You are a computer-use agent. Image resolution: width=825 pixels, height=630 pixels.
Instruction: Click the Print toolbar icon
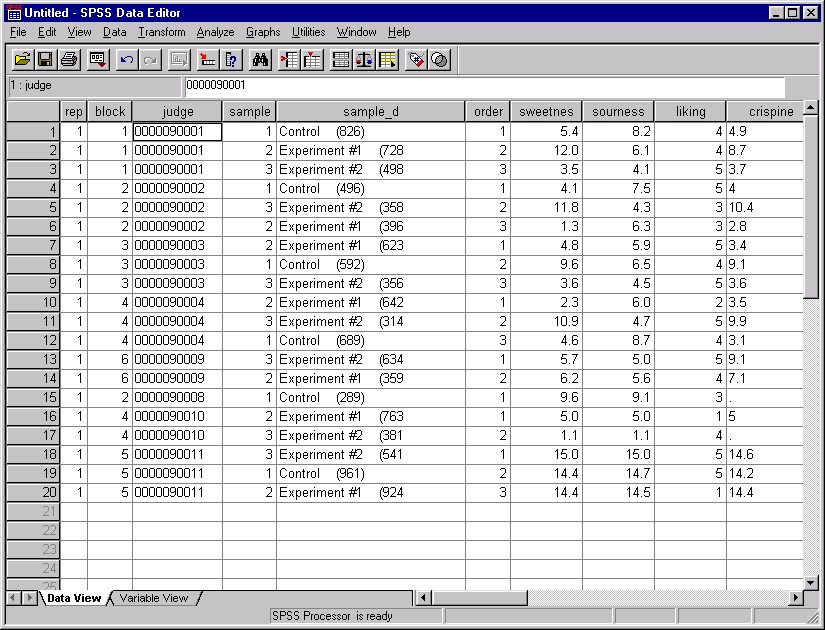(69, 60)
